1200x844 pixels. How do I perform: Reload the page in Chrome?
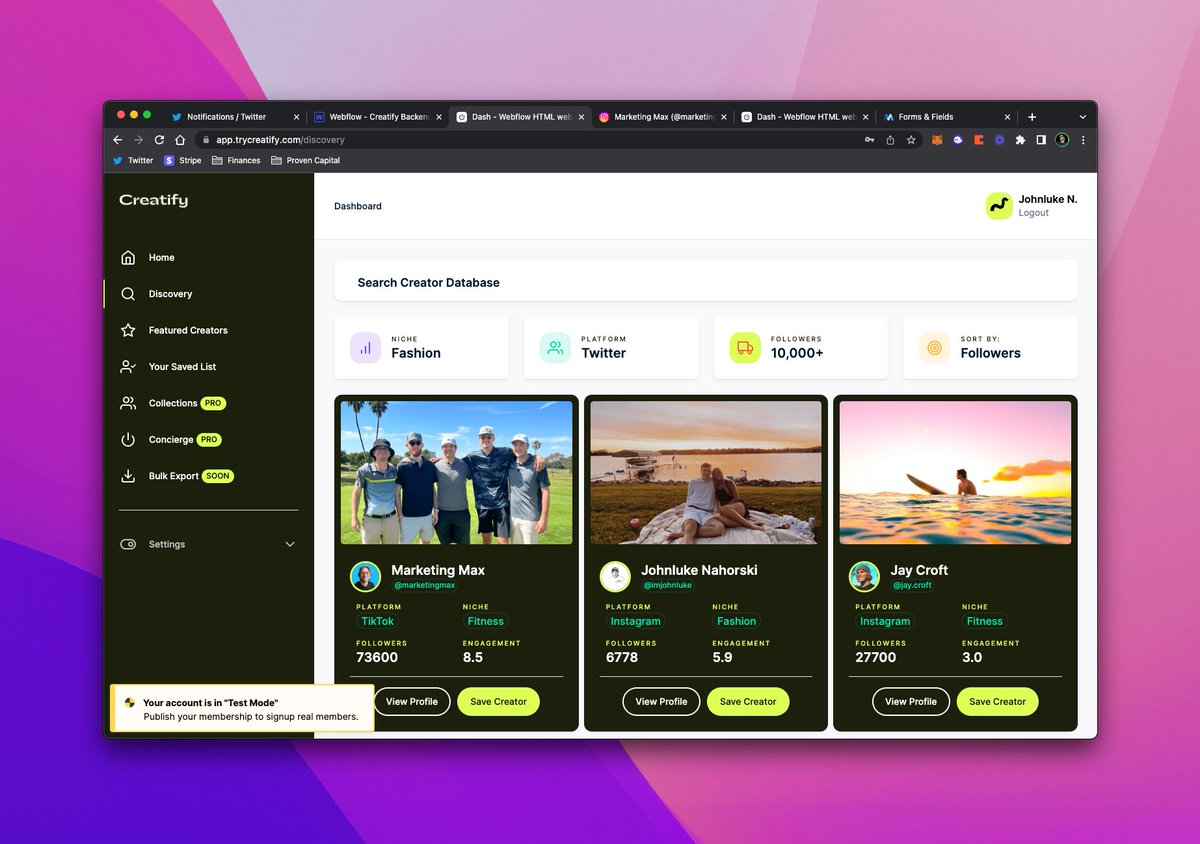click(159, 140)
